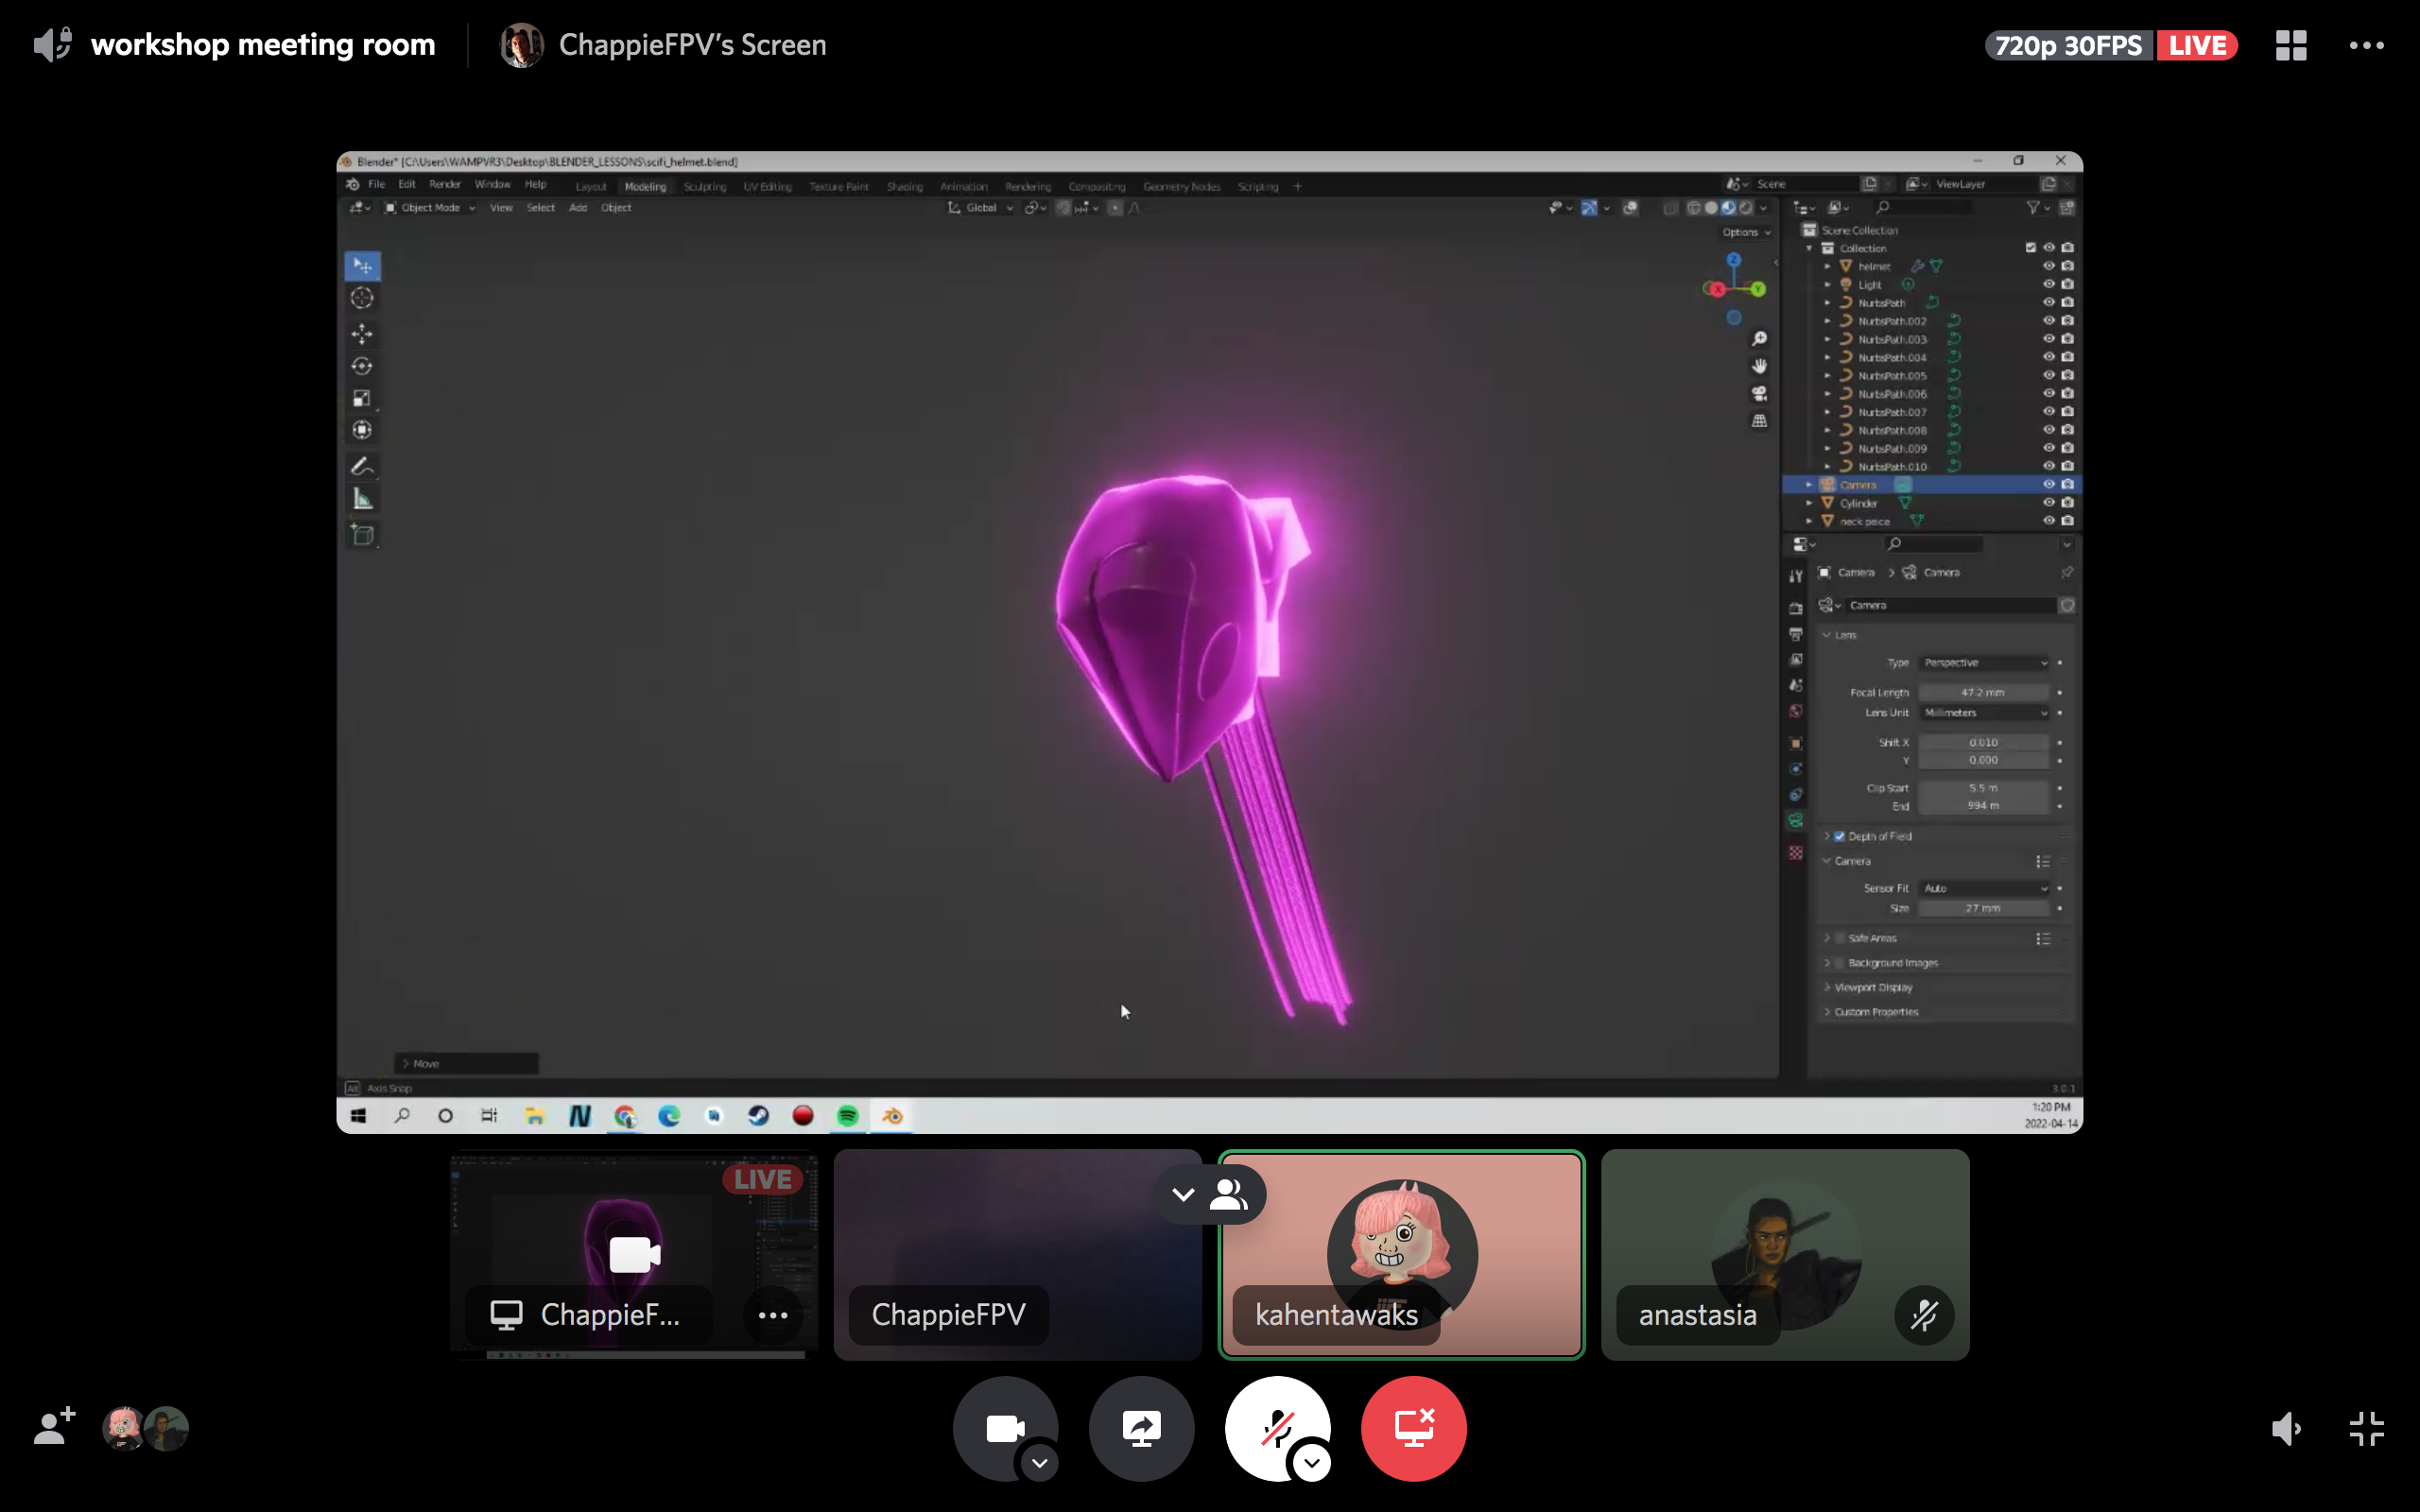This screenshot has height=1512, width=2420.
Task: Select the kahentawaks participant tile
Action: (x=1401, y=1254)
